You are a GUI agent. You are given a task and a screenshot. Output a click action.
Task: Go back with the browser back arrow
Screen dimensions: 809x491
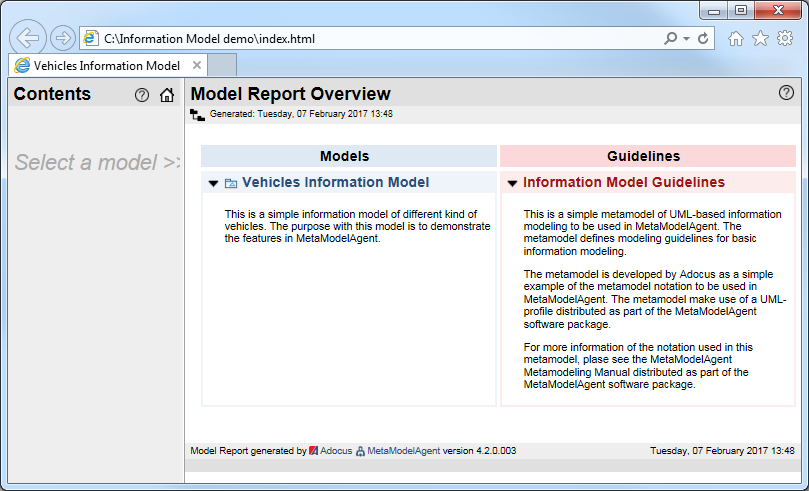[x=28, y=38]
